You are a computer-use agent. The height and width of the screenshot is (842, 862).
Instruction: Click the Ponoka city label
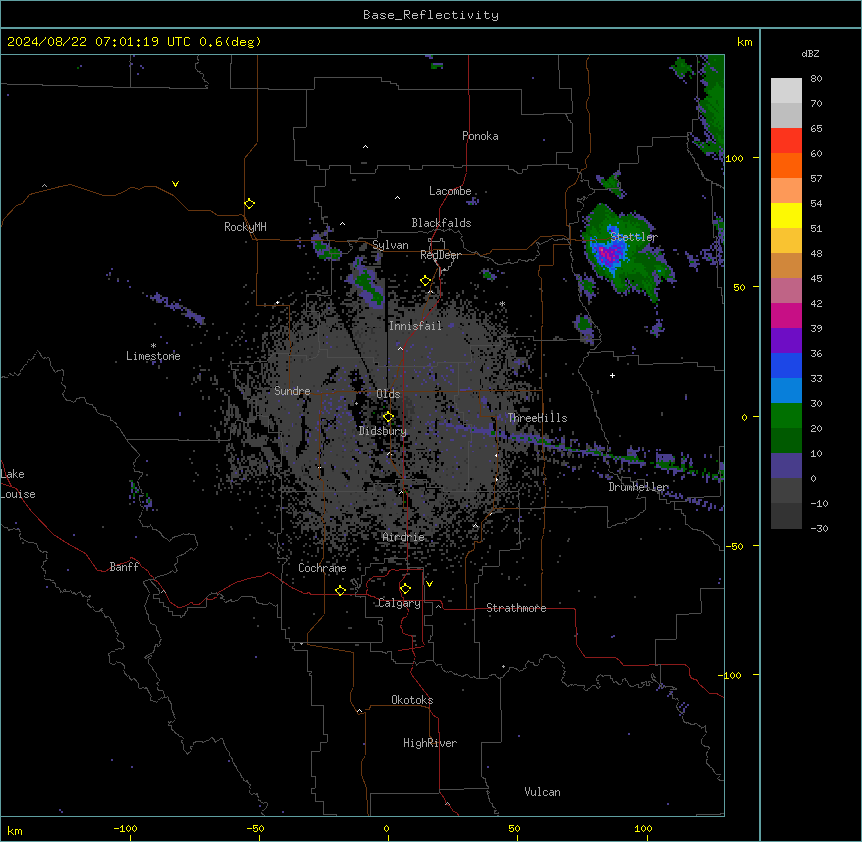(x=480, y=136)
